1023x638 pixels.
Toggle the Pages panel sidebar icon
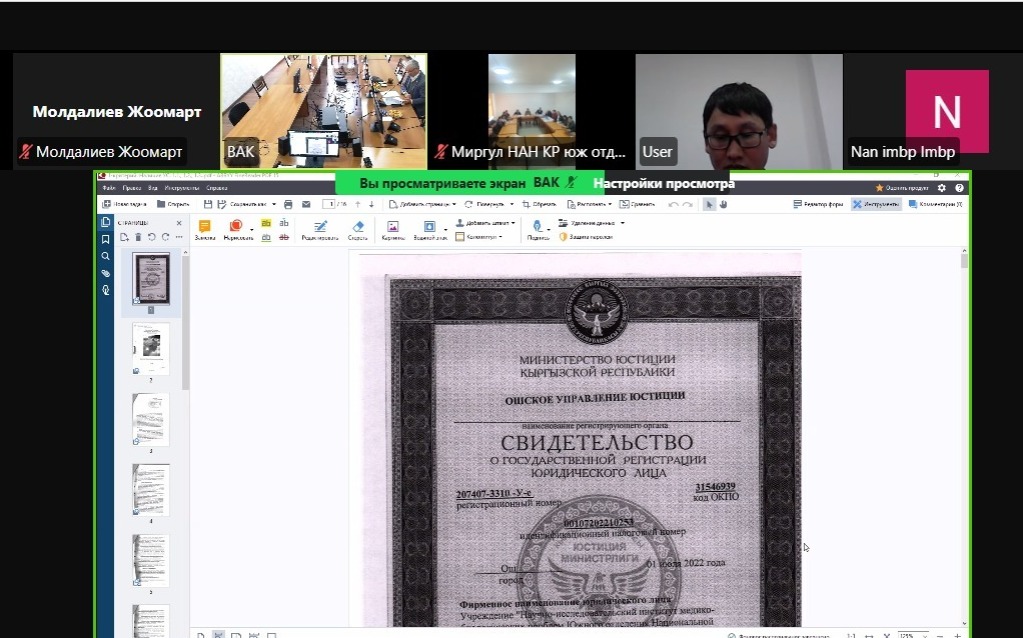pos(106,222)
